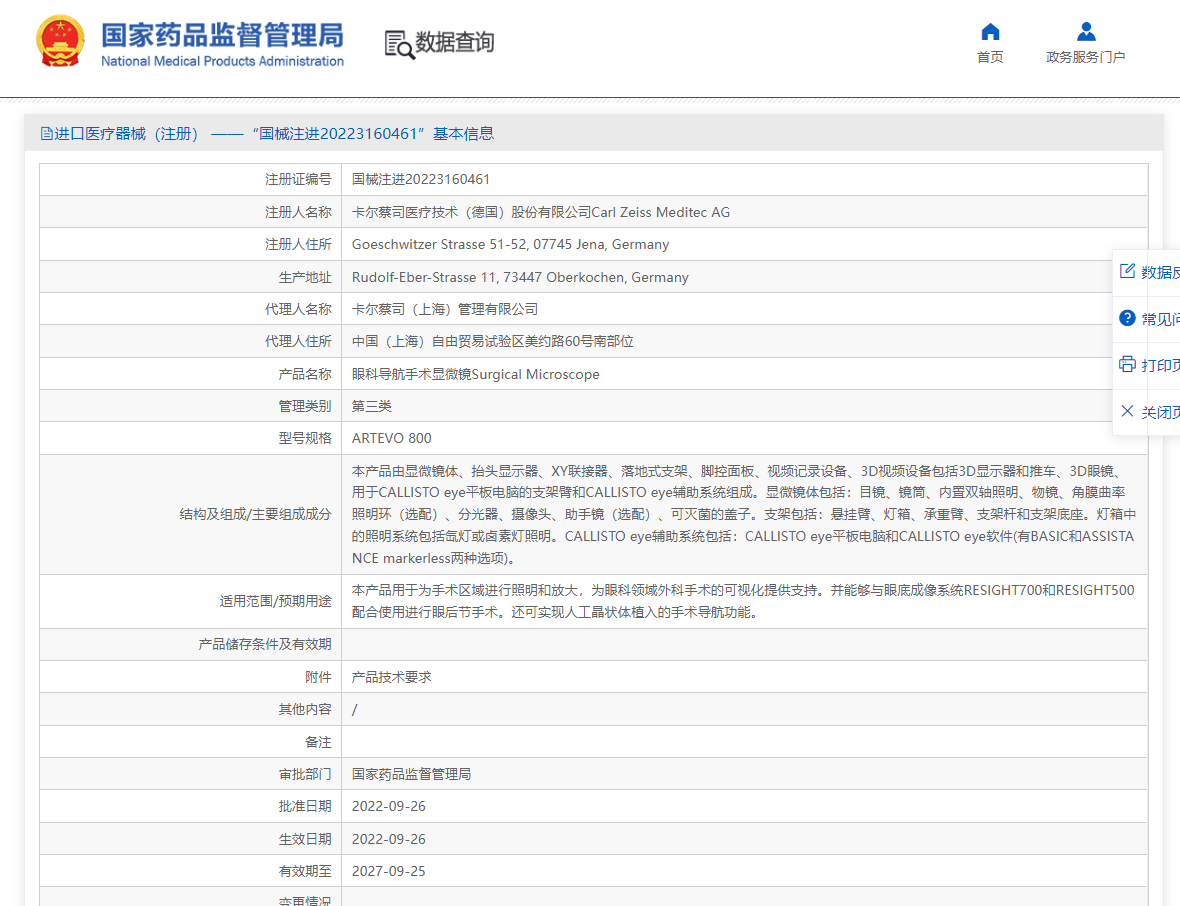
Task: Click the 打印页面 printer icon
Action: (1127, 364)
